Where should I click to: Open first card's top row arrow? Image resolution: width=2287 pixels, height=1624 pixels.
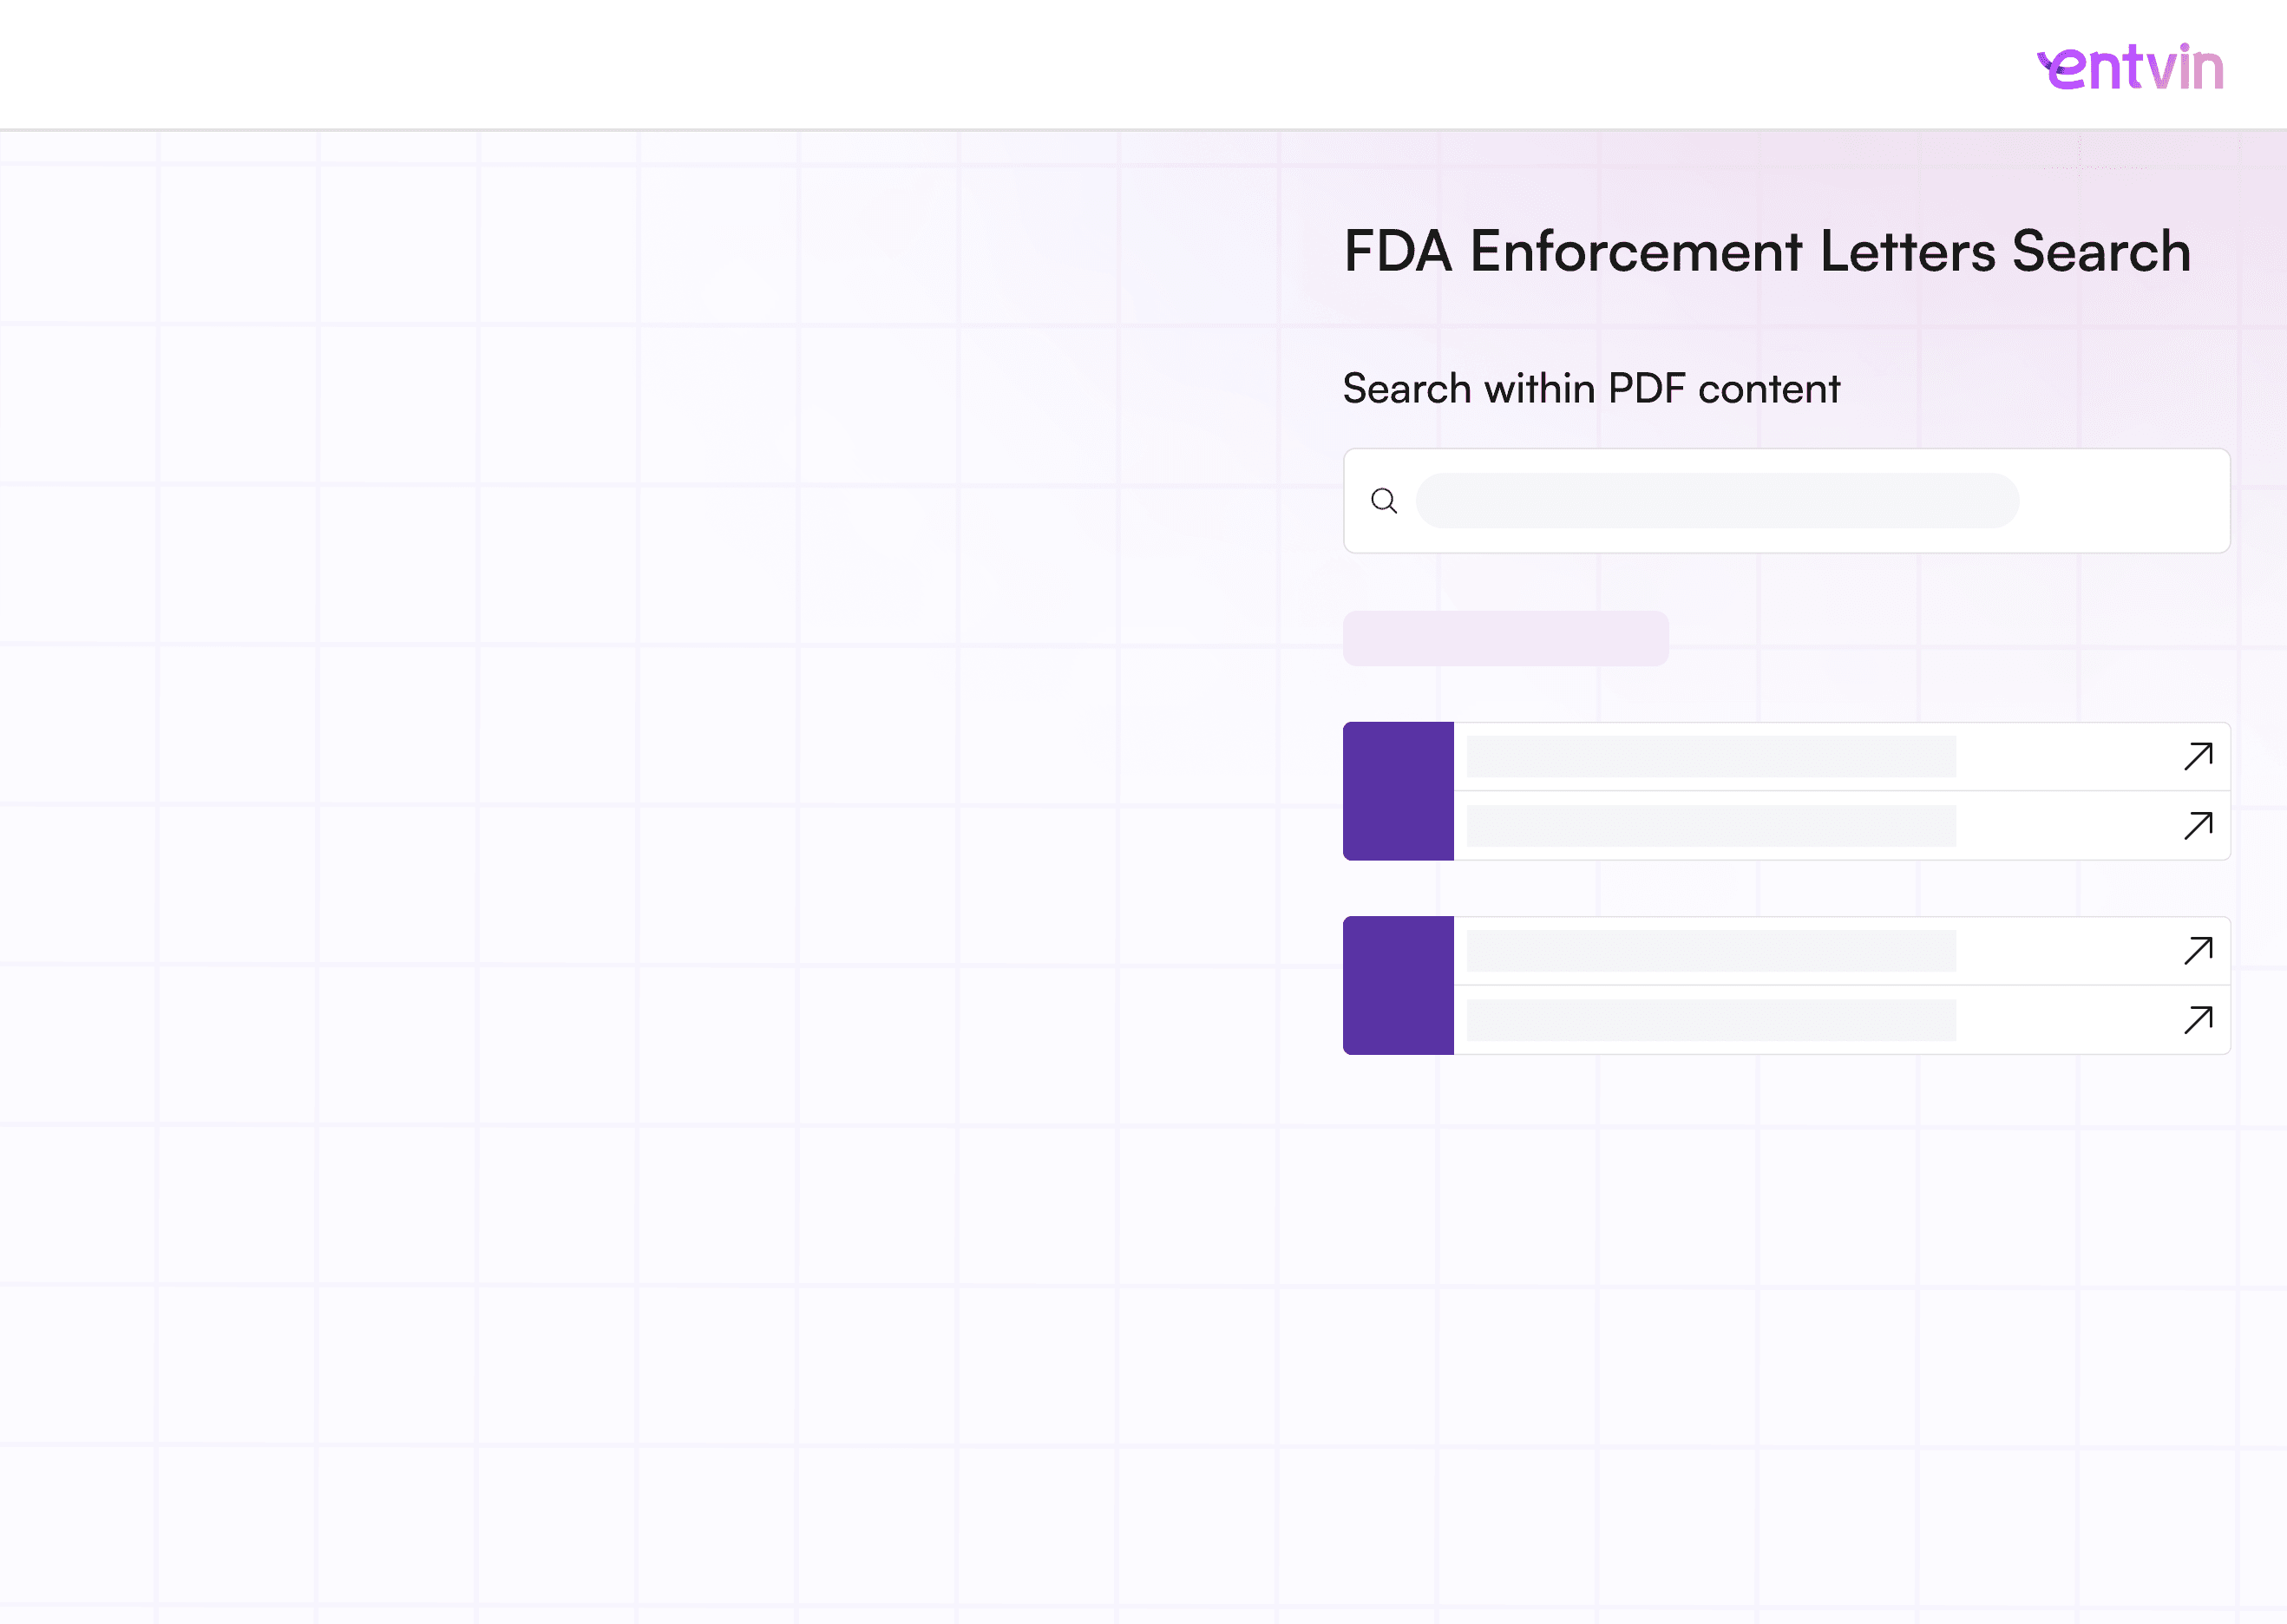(x=2198, y=756)
